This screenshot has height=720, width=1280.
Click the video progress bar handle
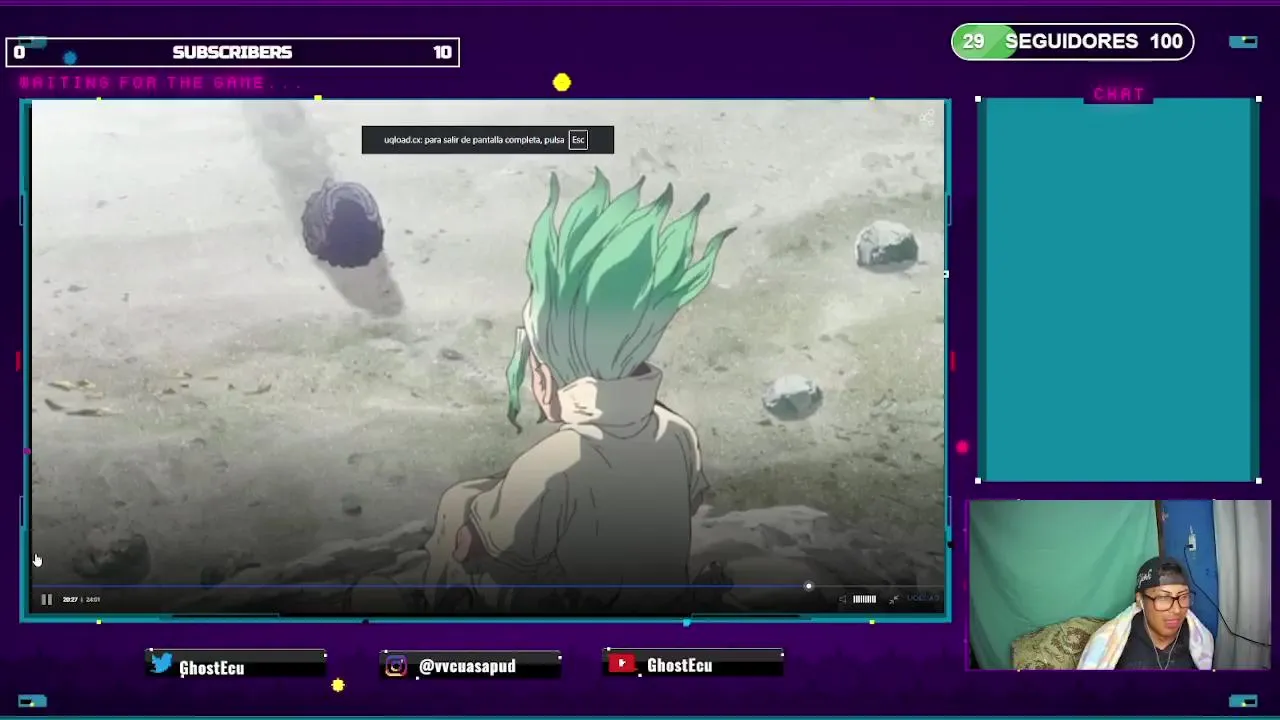(808, 587)
